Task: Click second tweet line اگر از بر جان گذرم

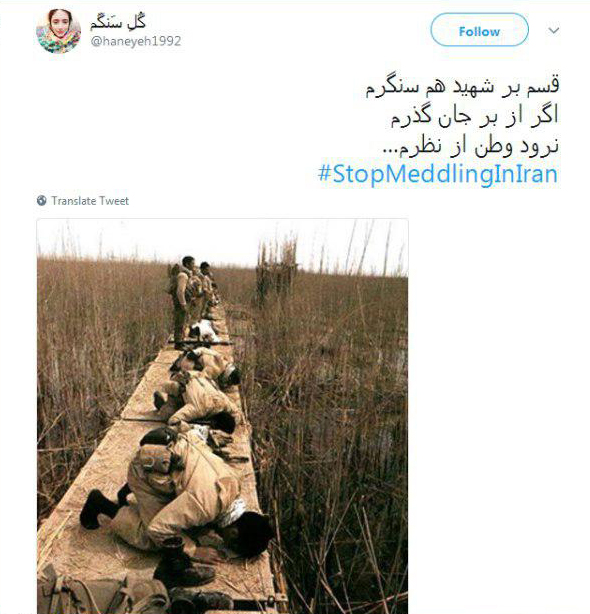Action: (x=474, y=116)
